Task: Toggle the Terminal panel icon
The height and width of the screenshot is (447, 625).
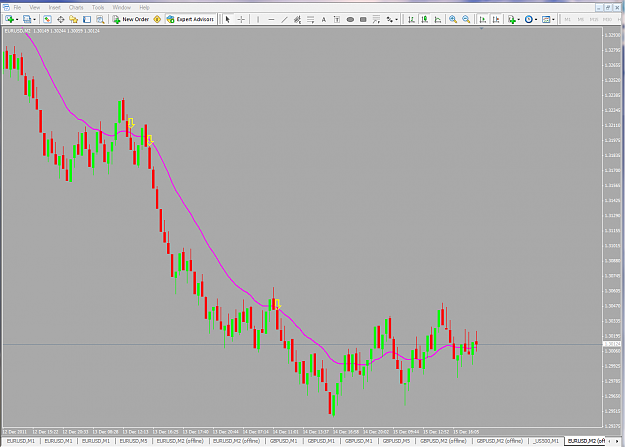Action: click(87, 19)
